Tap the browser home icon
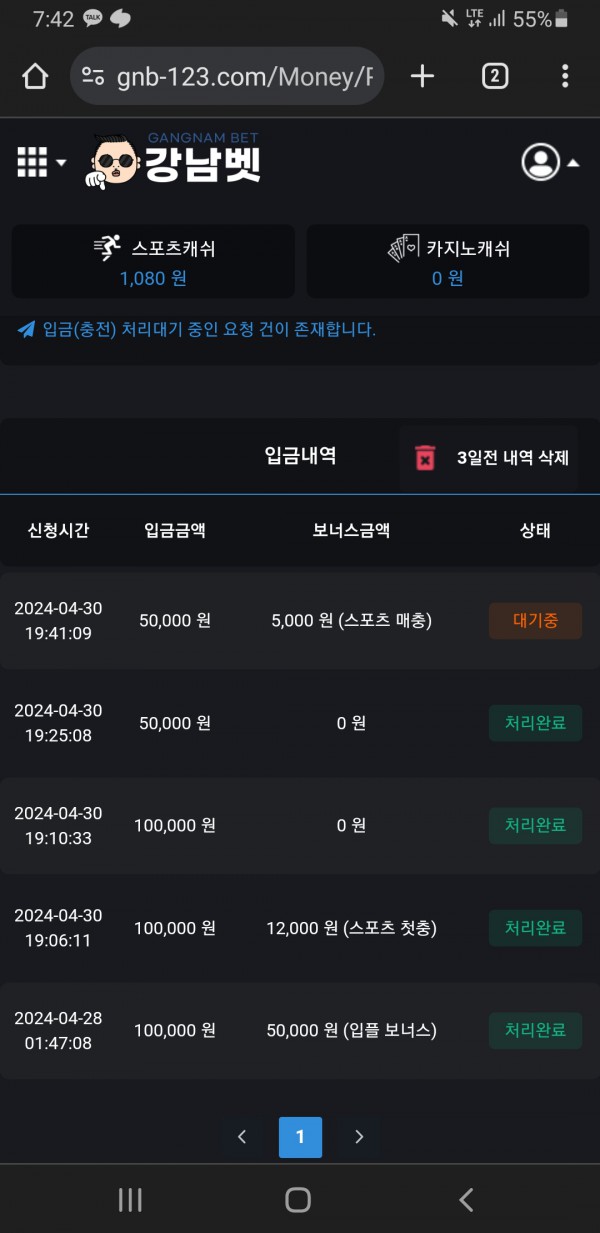 [x=35, y=76]
